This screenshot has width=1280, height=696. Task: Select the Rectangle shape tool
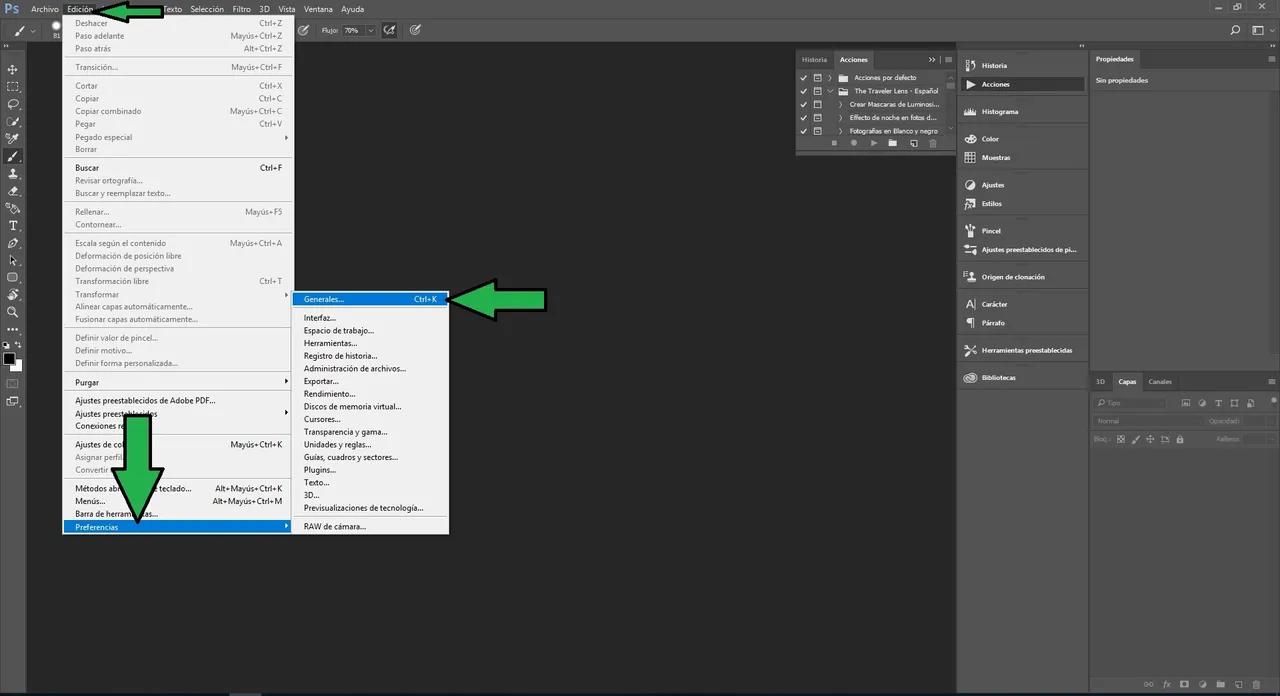(x=13, y=277)
